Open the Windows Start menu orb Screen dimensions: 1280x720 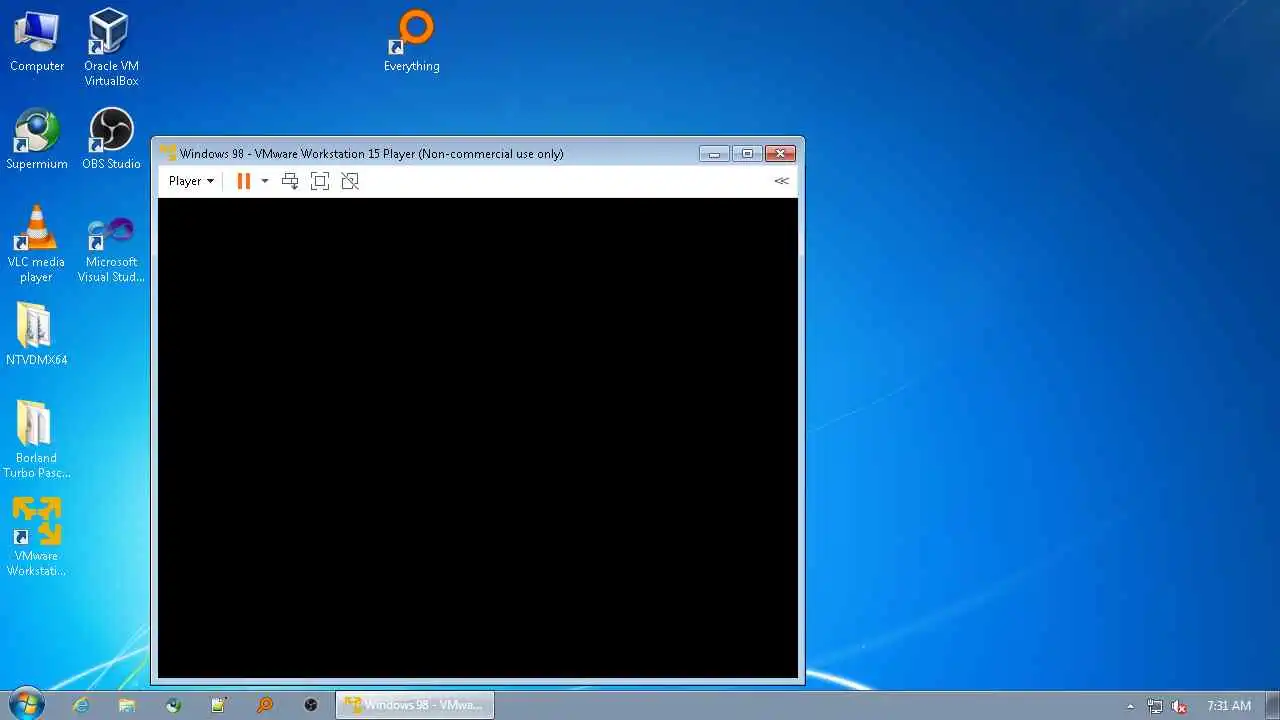coord(26,704)
